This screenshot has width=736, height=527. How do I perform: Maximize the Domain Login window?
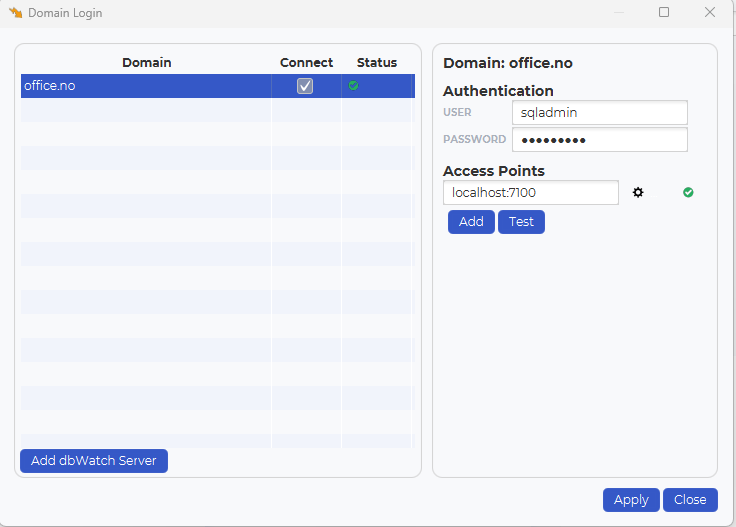pos(664,12)
